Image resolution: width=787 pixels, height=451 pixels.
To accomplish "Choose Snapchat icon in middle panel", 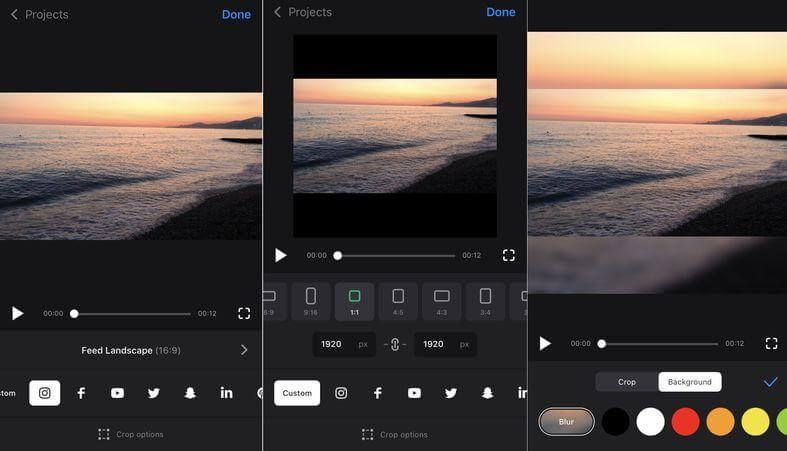I will (487, 393).
